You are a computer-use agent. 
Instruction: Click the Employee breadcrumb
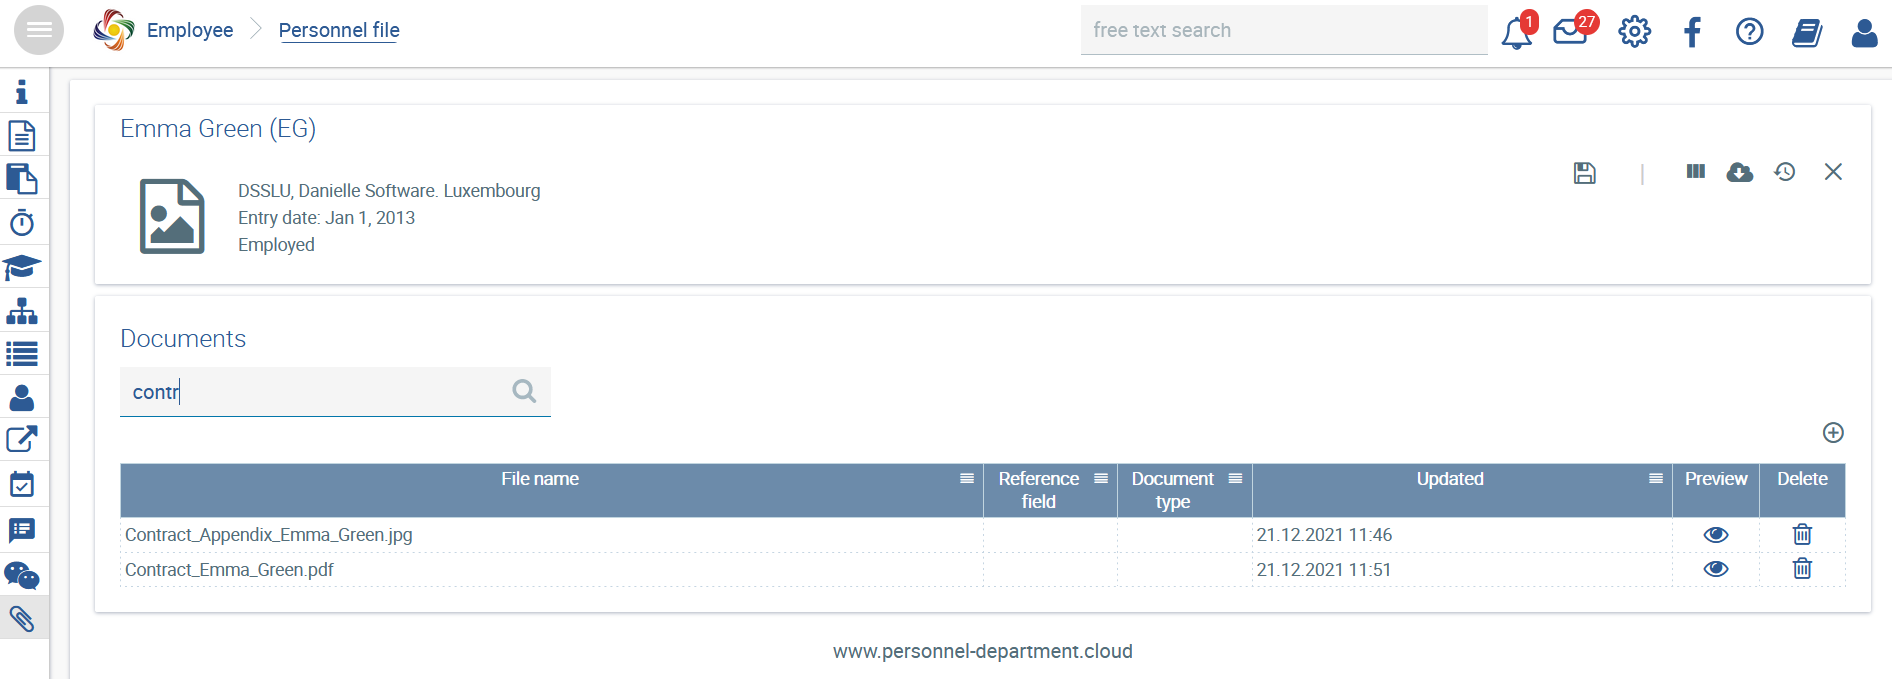point(190,30)
